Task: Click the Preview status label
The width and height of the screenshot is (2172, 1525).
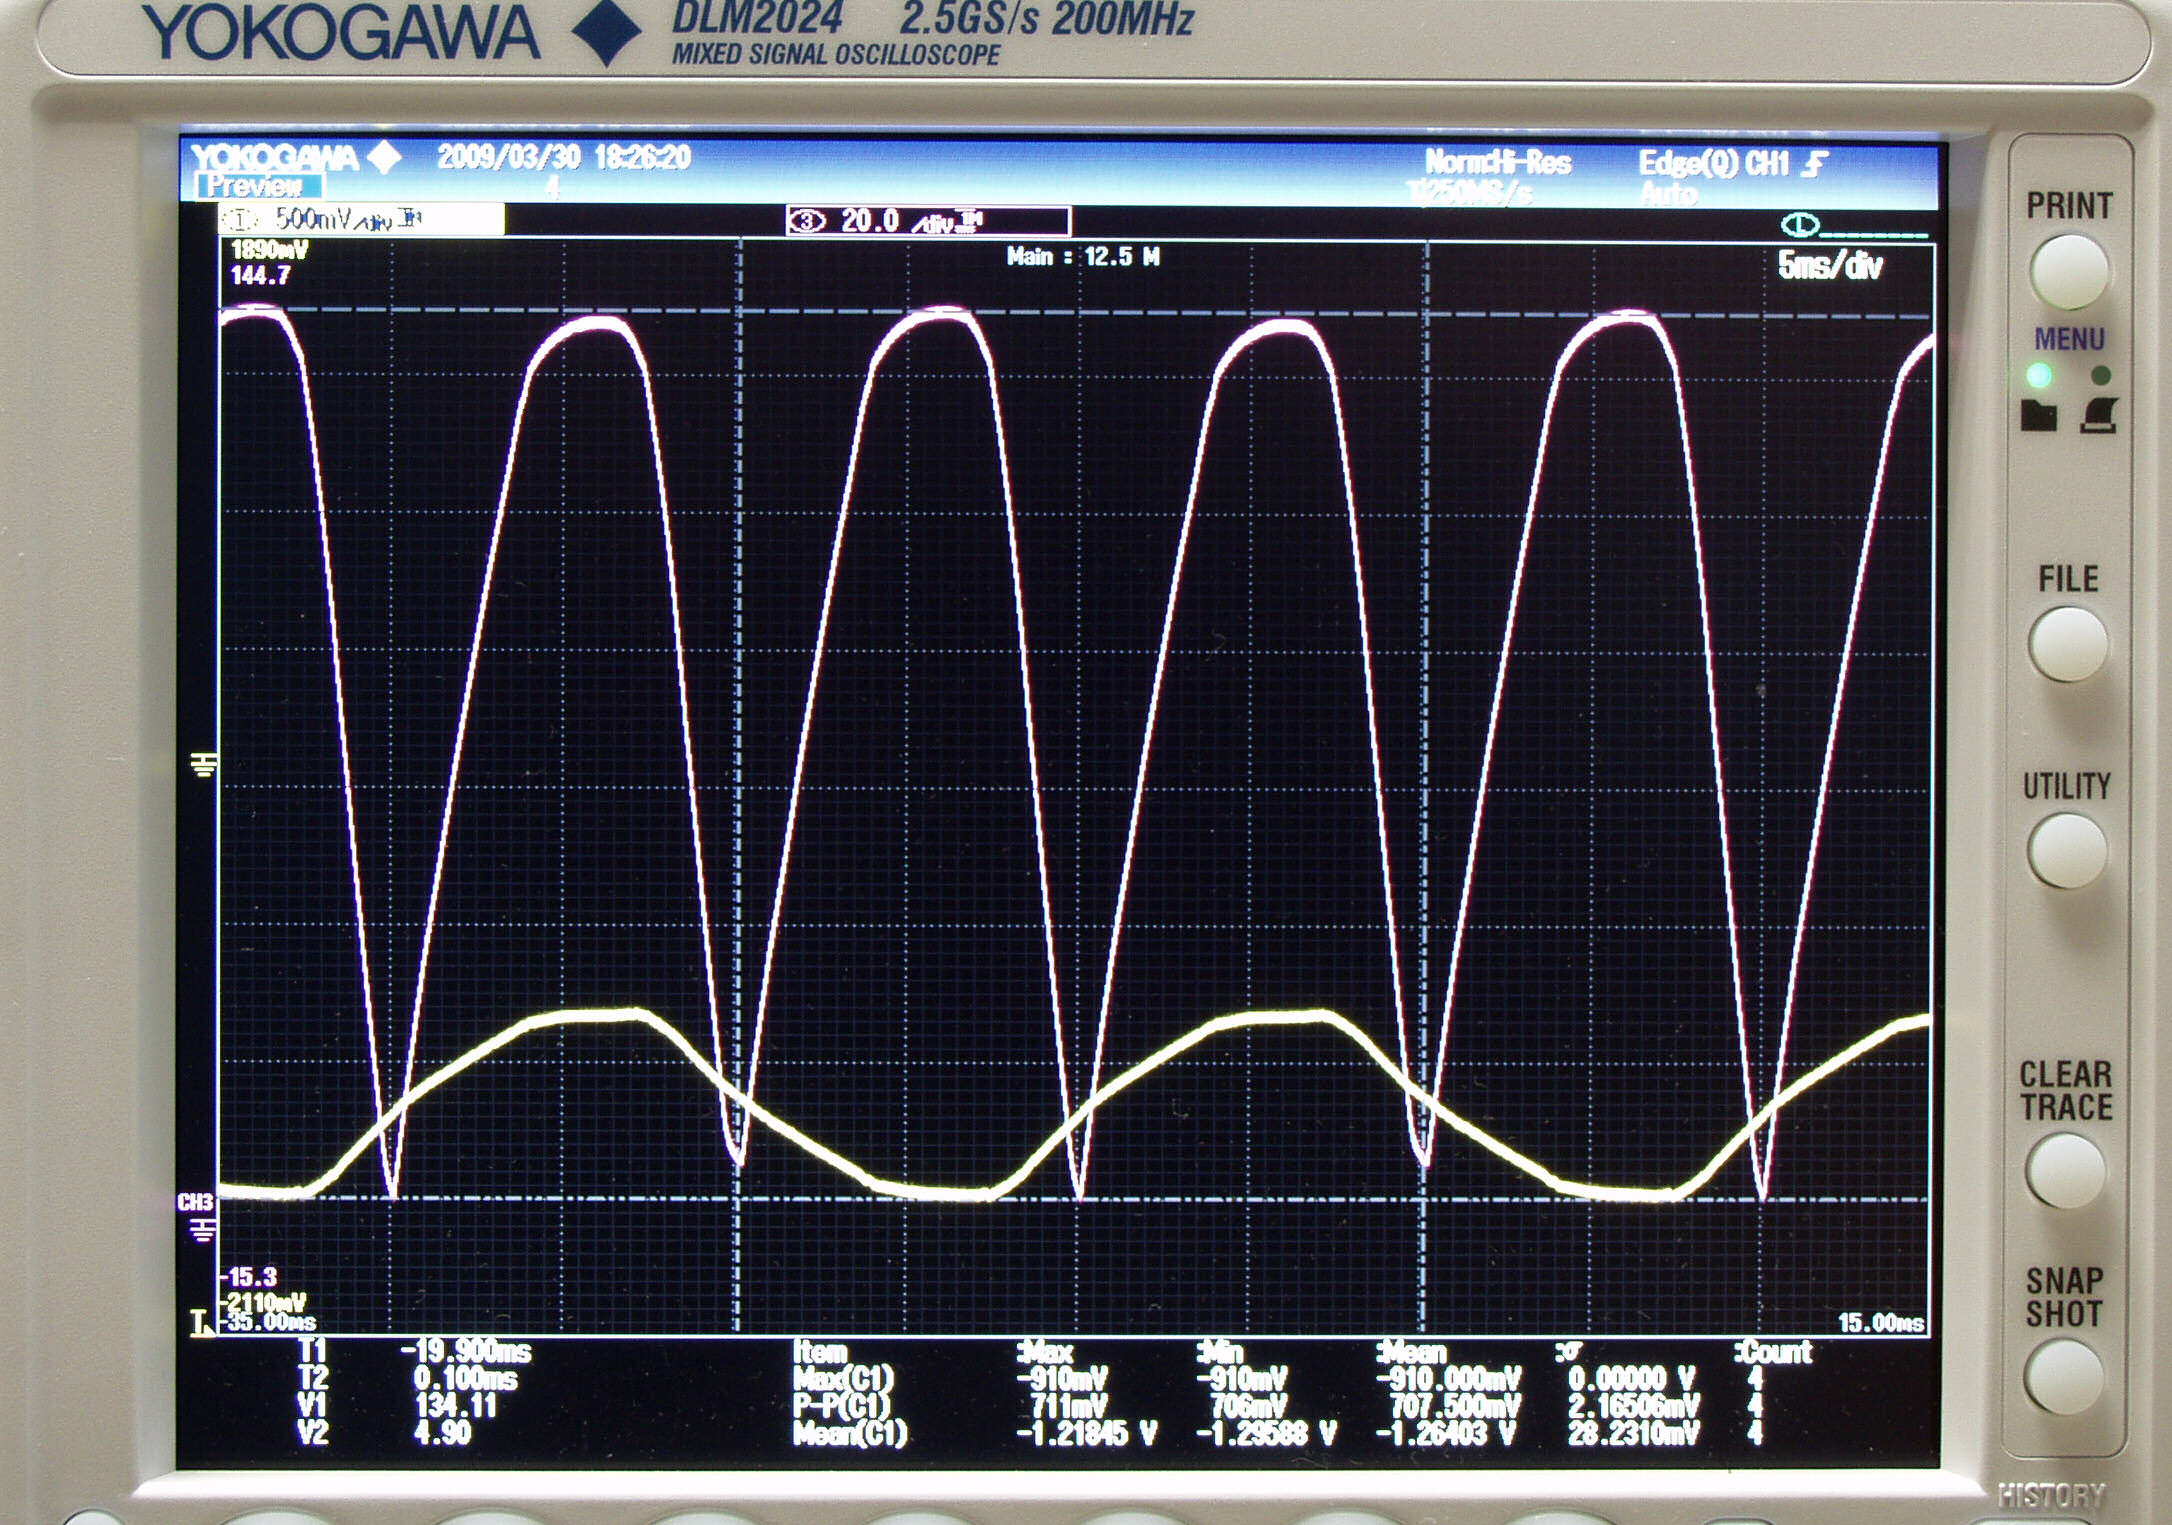Action: pos(259,187)
